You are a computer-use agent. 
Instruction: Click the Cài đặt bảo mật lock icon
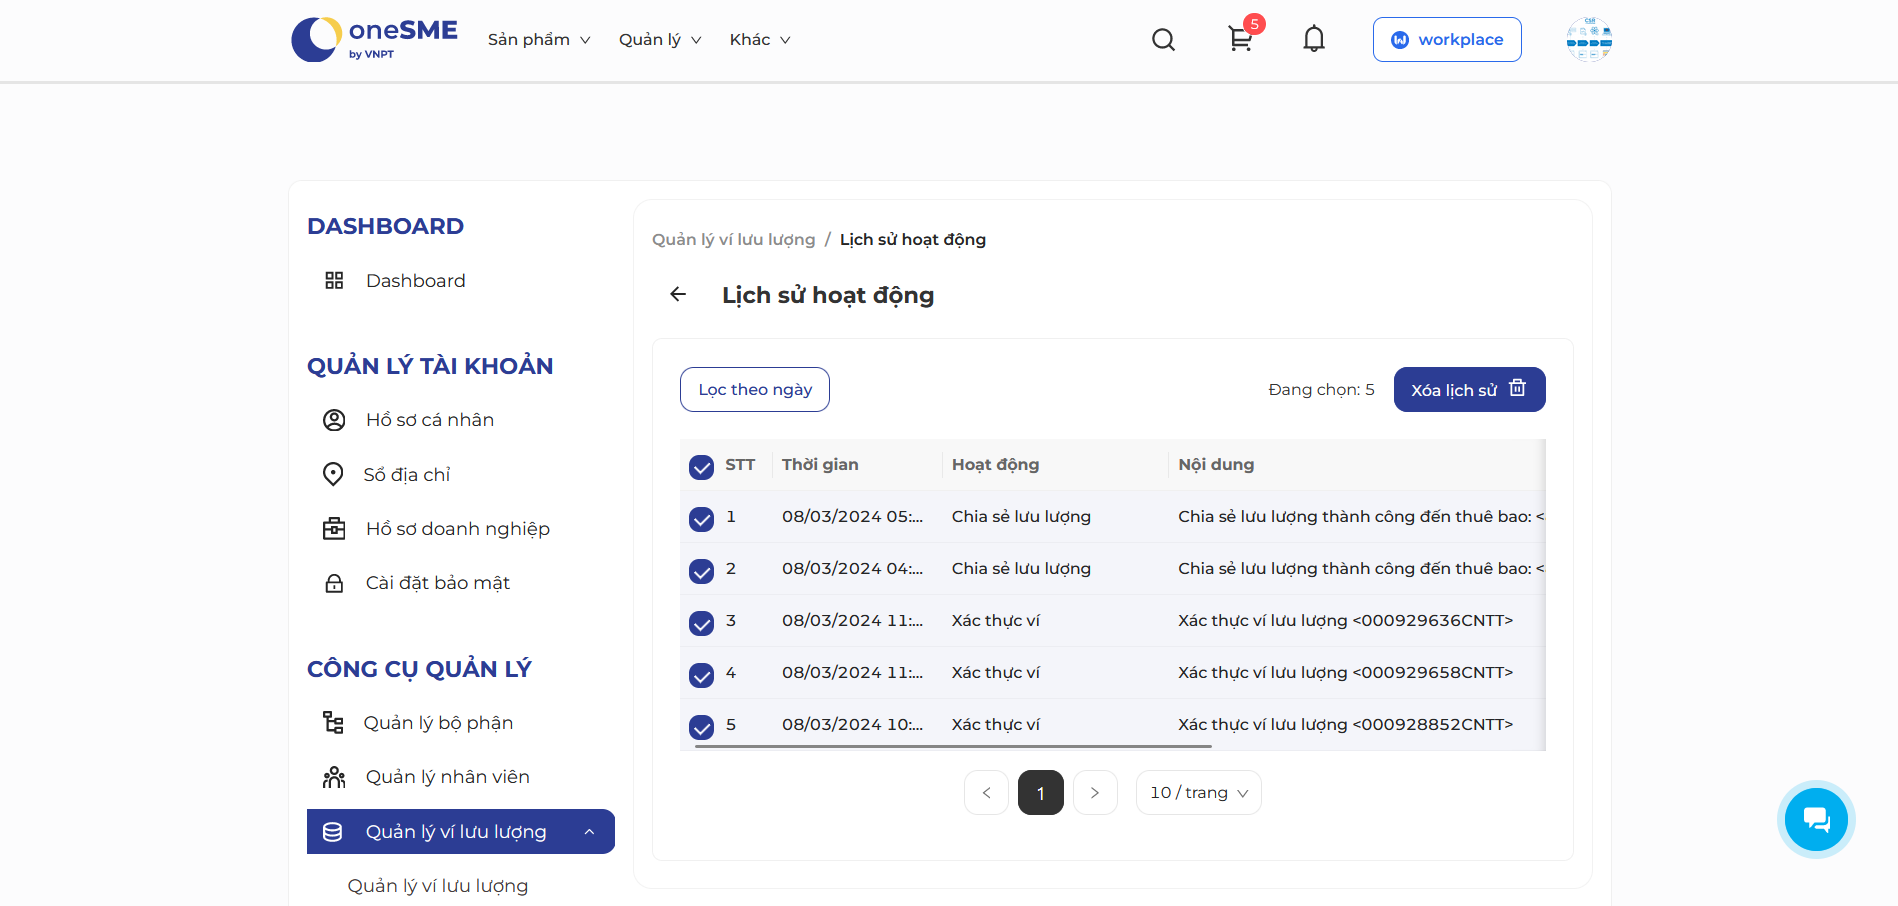pos(334,583)
